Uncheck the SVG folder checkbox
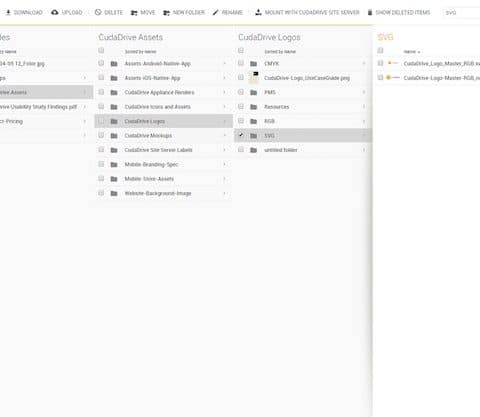The height and width of the screenshot is (417, 480). click(241, 135)
